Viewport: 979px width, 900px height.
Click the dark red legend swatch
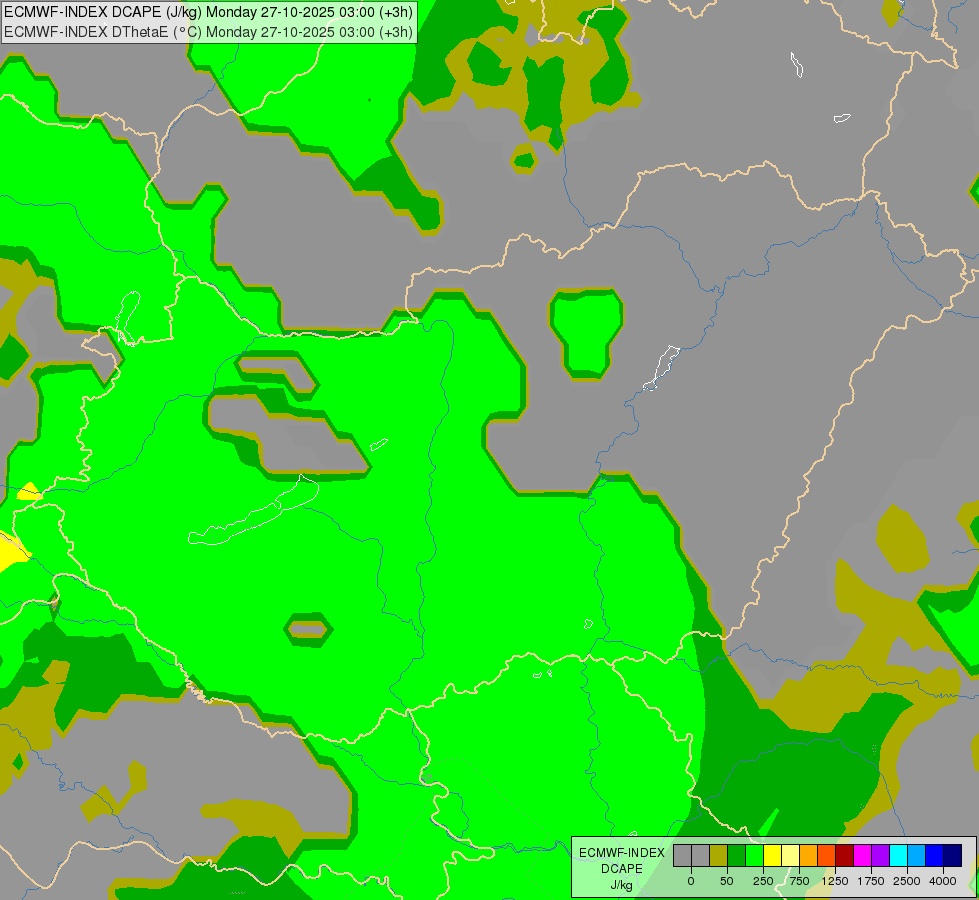[x=845, y=855]
